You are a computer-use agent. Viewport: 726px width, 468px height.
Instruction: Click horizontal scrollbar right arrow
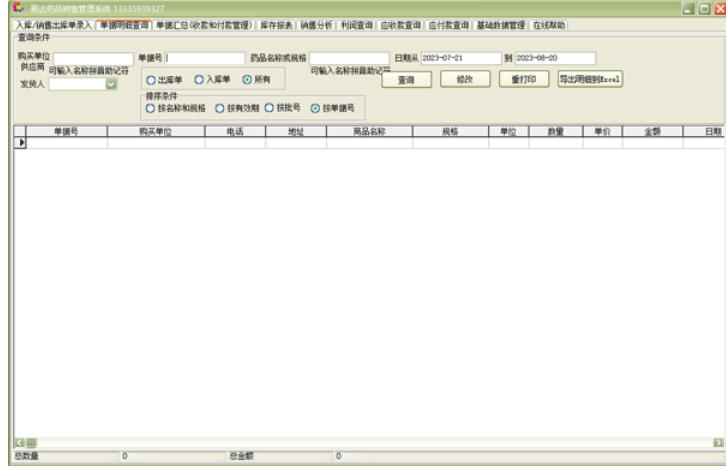[718, 443]
